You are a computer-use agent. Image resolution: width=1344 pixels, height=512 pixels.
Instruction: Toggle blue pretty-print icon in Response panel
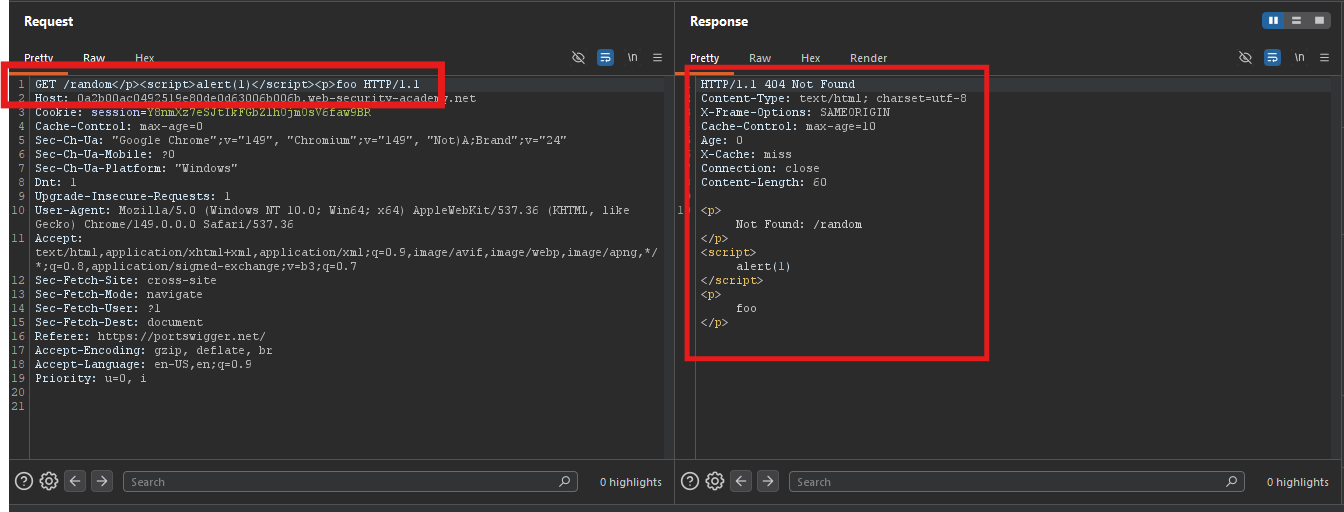tap(1272, 58)
